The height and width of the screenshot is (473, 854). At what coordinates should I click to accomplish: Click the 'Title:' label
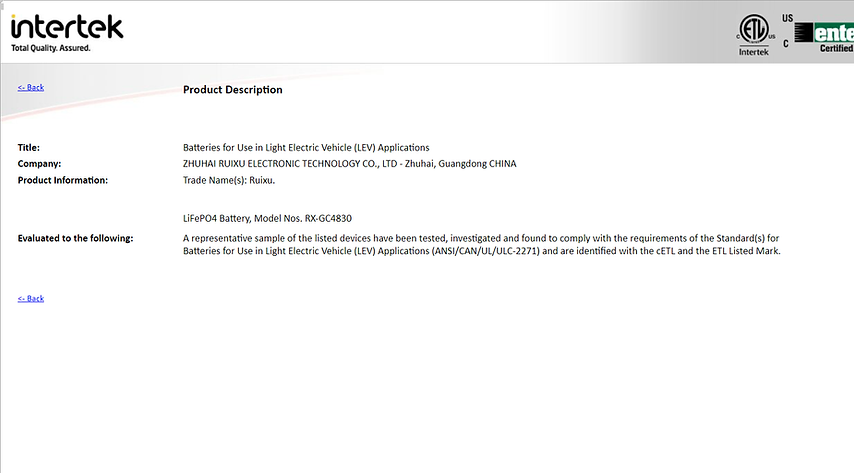coord(28,148)
